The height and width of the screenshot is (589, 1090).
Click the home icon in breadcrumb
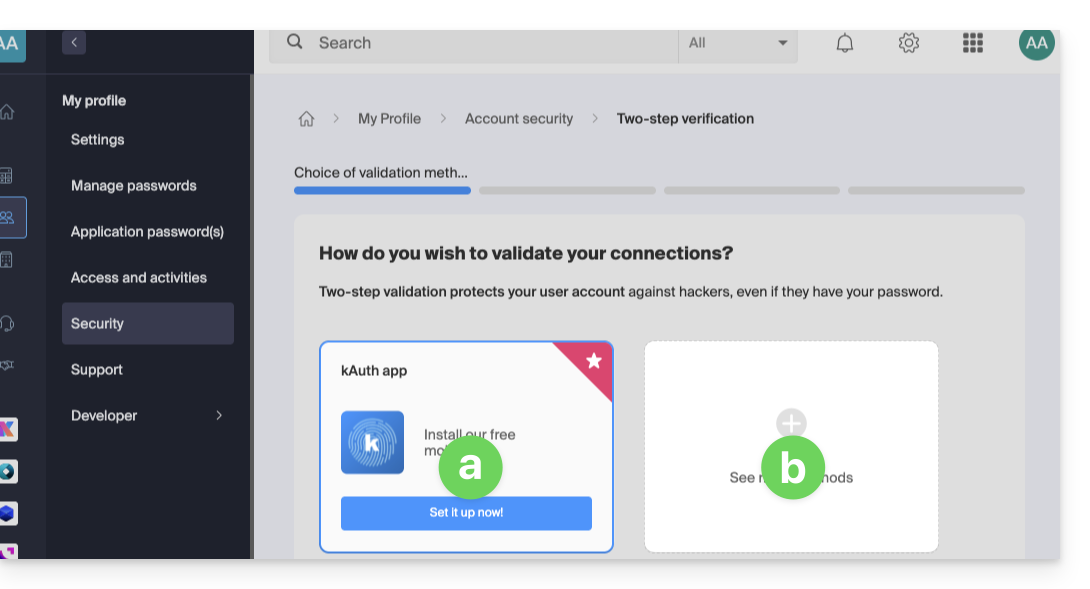tap(307, 119)
